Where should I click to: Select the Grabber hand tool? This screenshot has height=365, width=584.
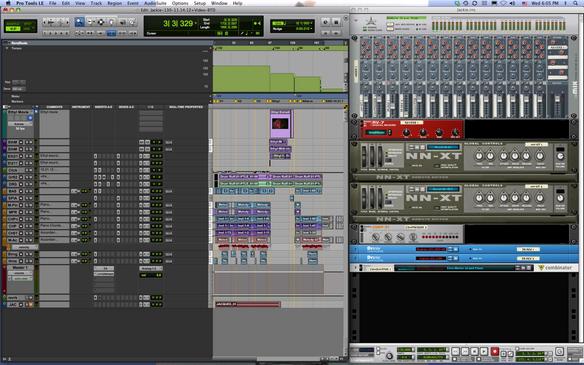pos(111,22)
